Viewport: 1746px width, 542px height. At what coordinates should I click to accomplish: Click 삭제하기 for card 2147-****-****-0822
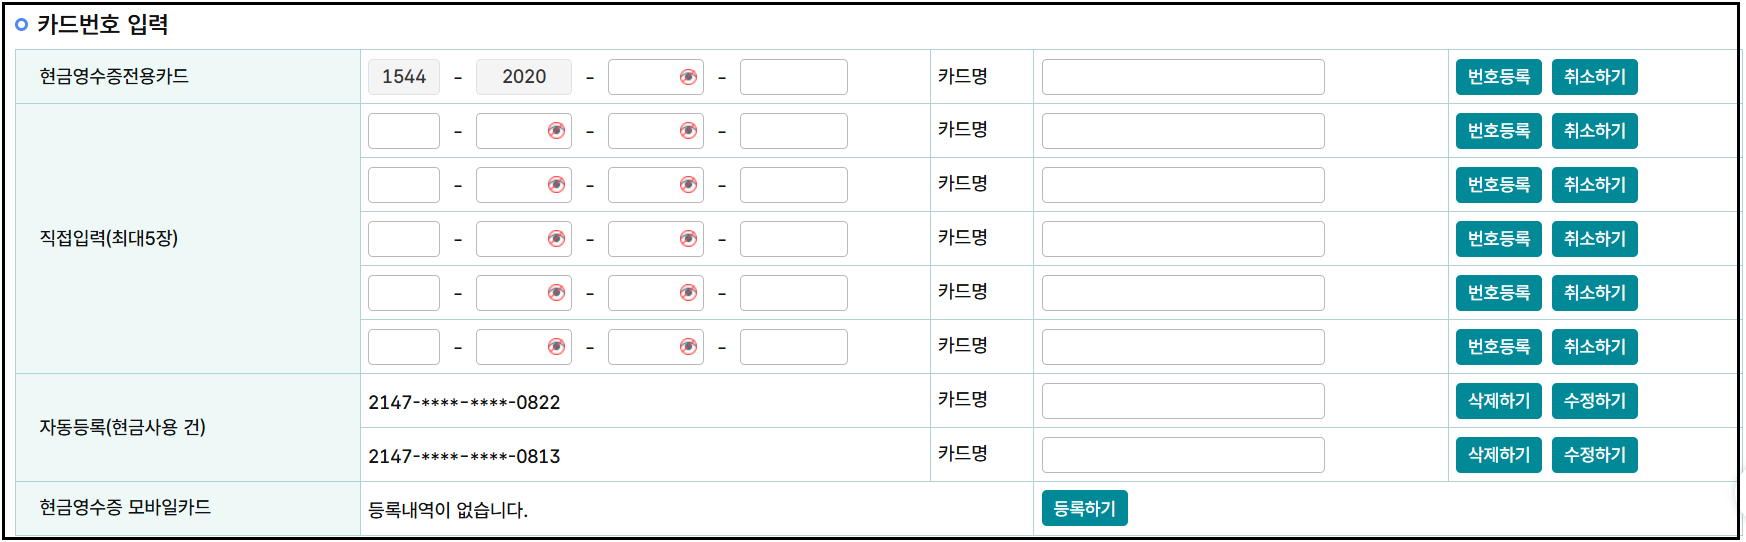click(x=1498, y=401)
